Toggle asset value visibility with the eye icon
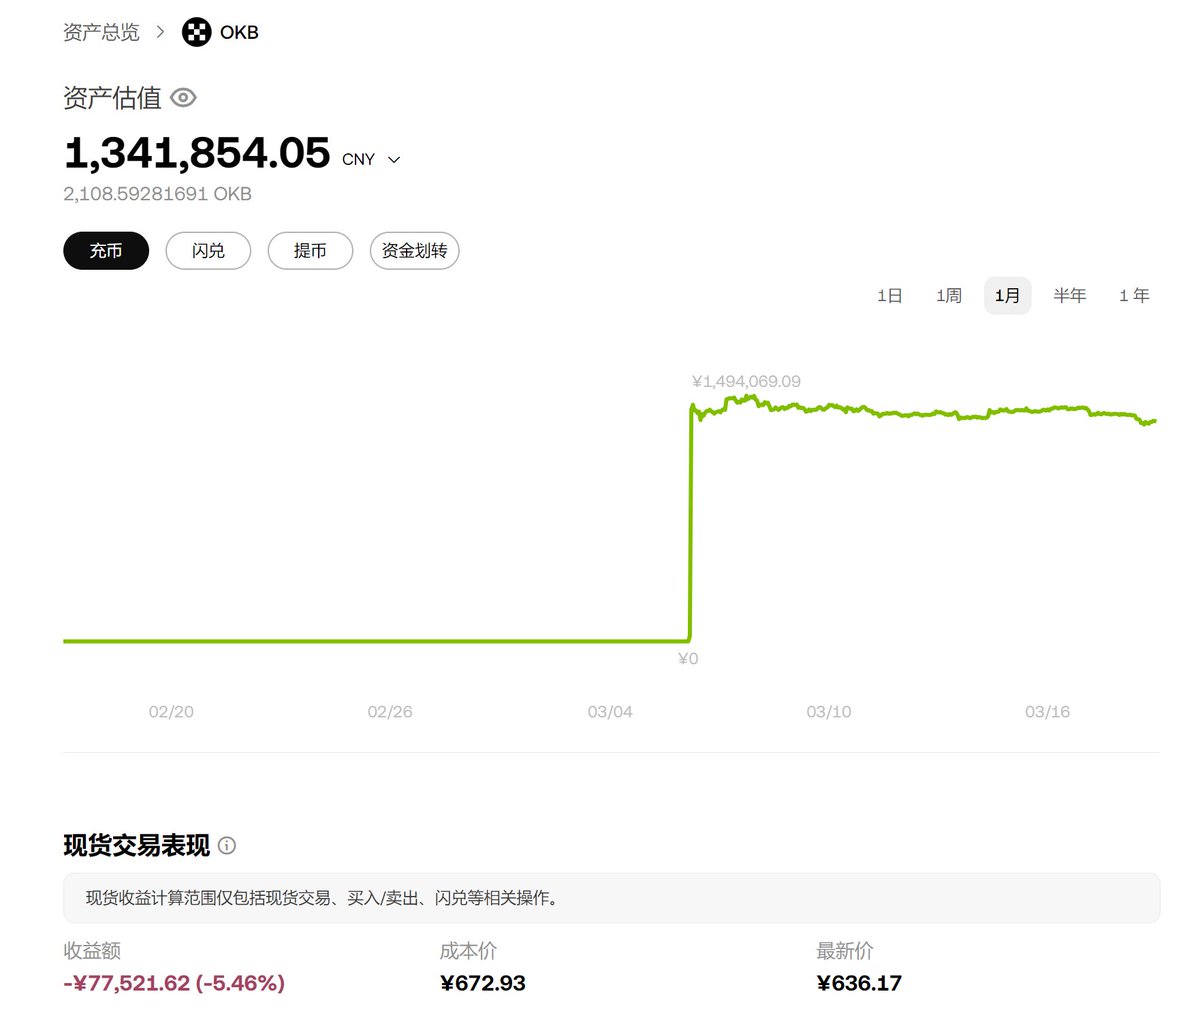Screen dimensions: 1200x1026 coord(183,97)
